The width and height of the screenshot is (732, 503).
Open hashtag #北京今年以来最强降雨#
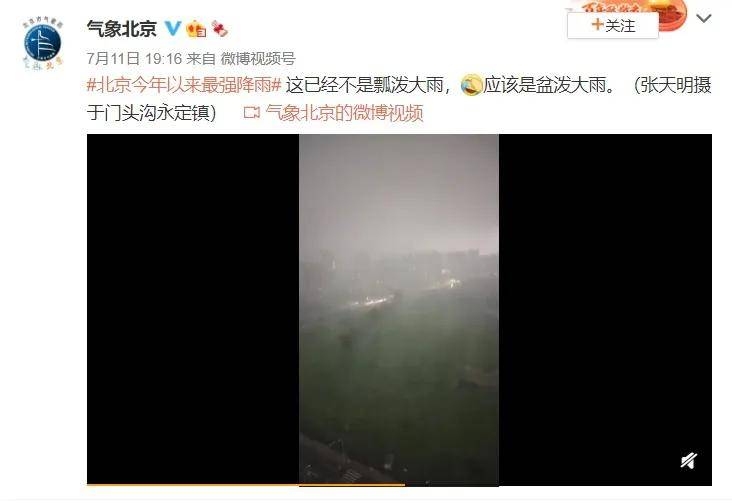(x=184, y=85)
